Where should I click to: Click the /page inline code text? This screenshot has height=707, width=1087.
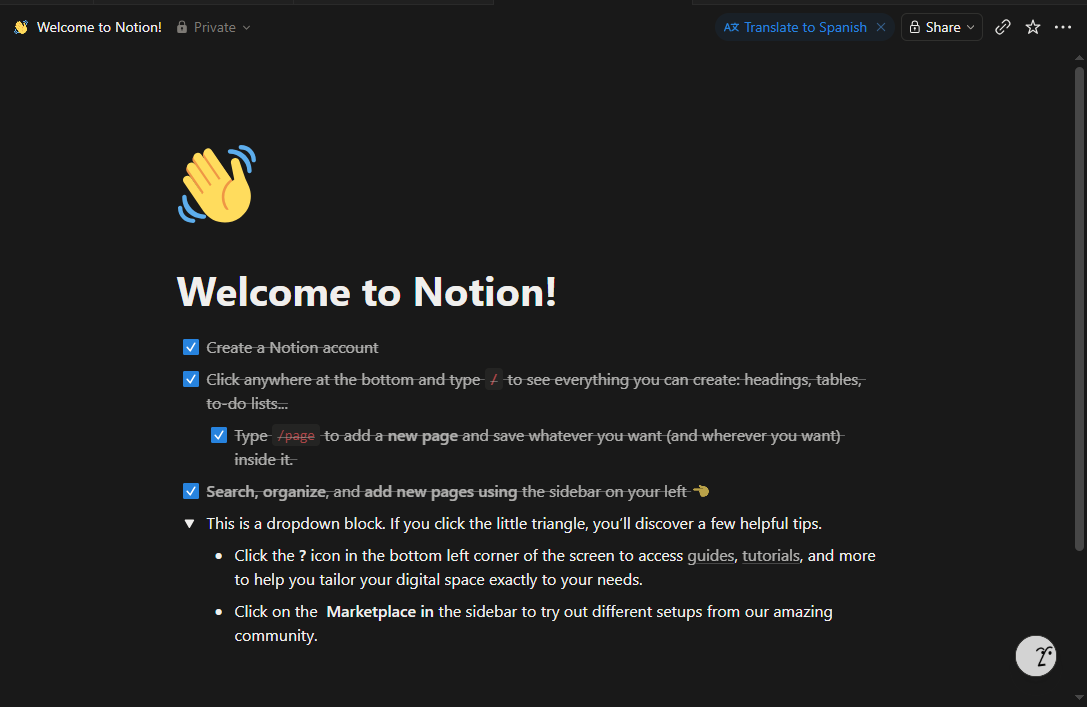296,436
